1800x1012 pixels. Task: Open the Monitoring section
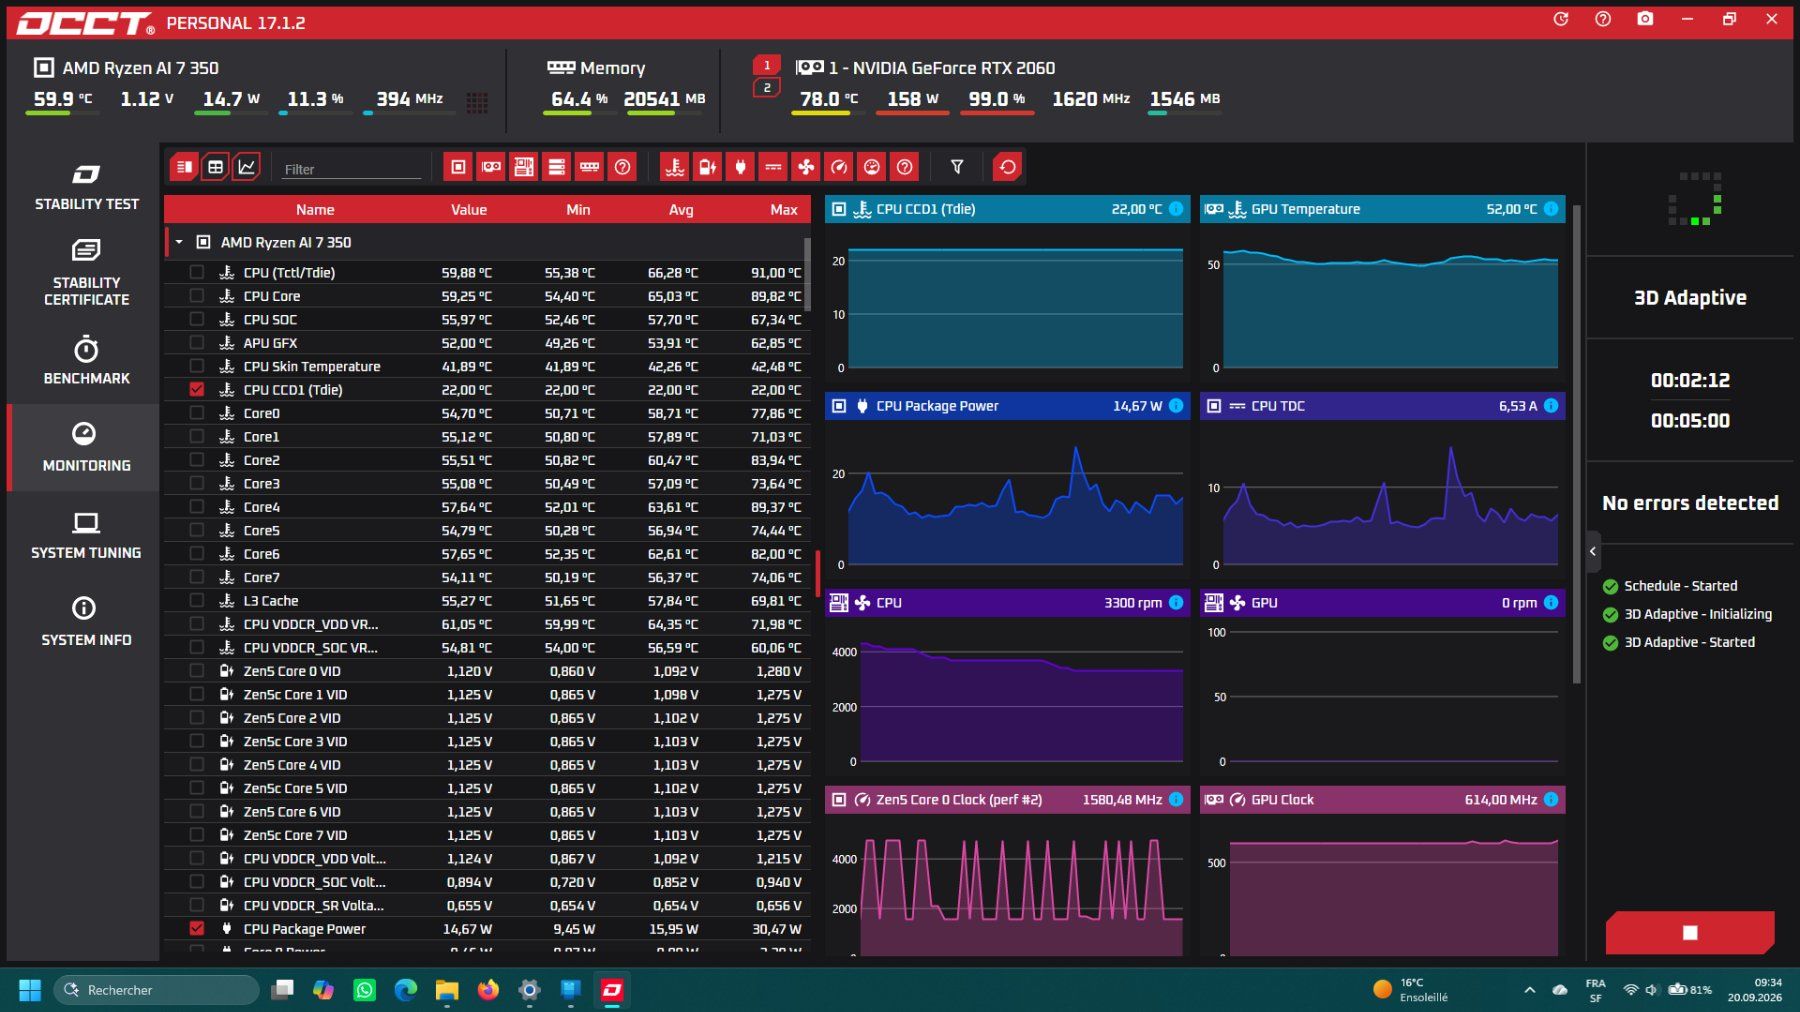[x=86, y=447]
